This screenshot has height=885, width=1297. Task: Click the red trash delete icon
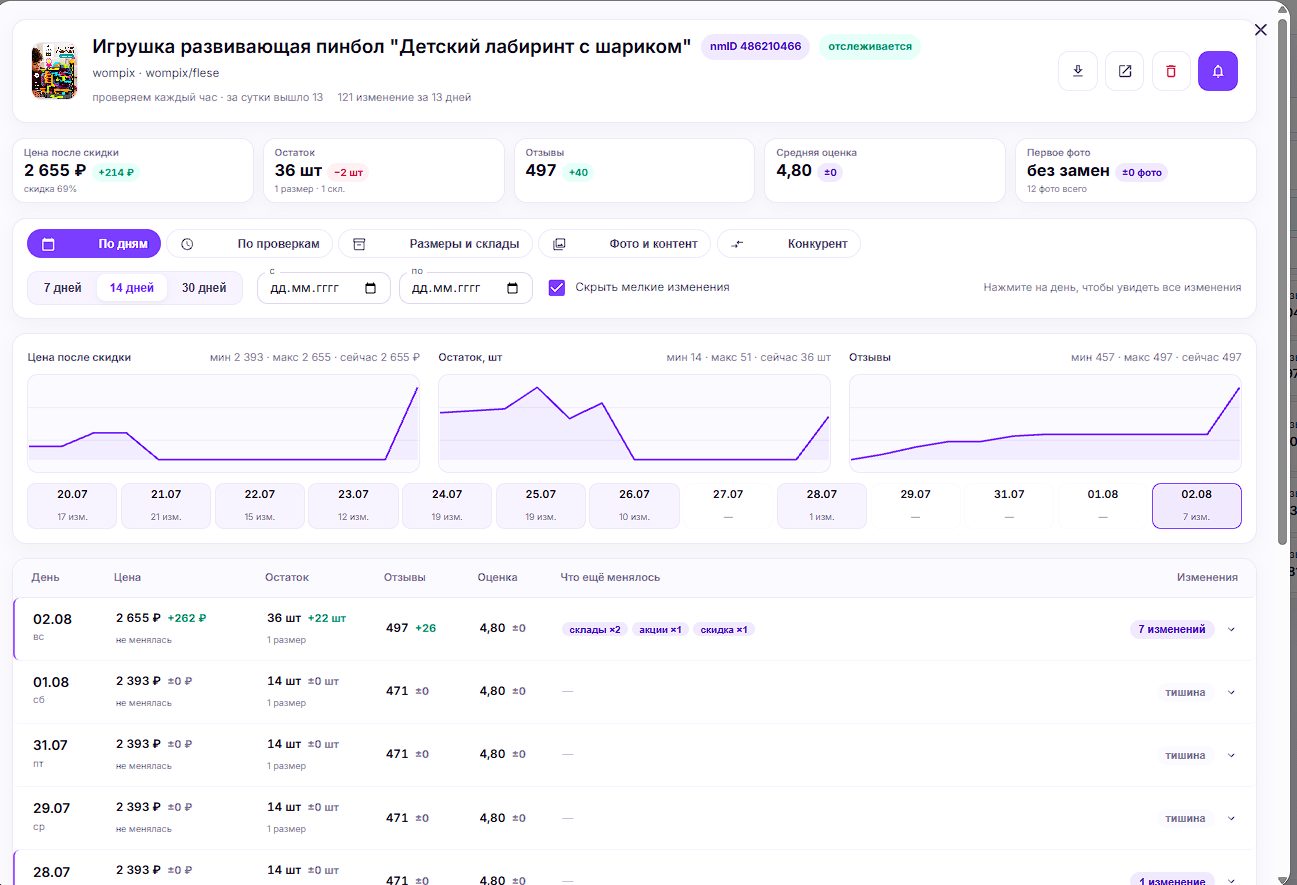click(1171, 71)
